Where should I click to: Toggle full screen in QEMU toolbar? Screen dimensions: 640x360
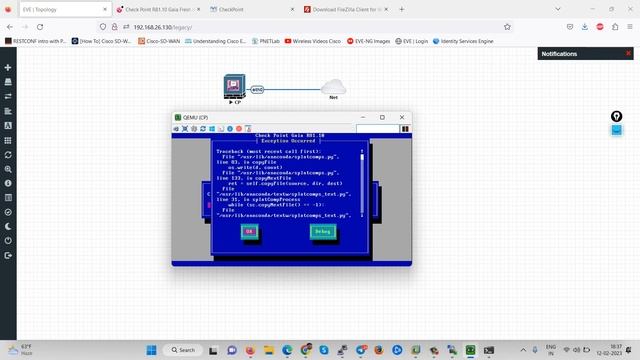185,129
